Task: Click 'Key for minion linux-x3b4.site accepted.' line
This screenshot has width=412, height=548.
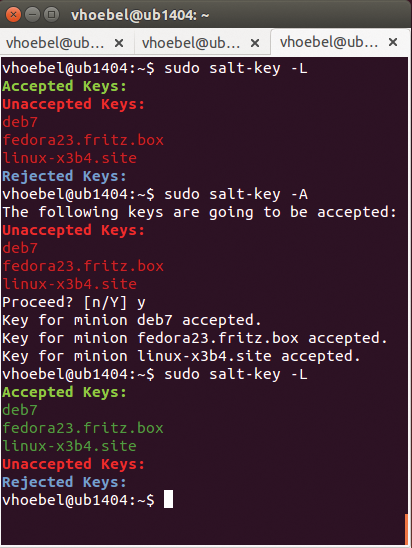Action: pyautogui.click(x=181, y=356)
